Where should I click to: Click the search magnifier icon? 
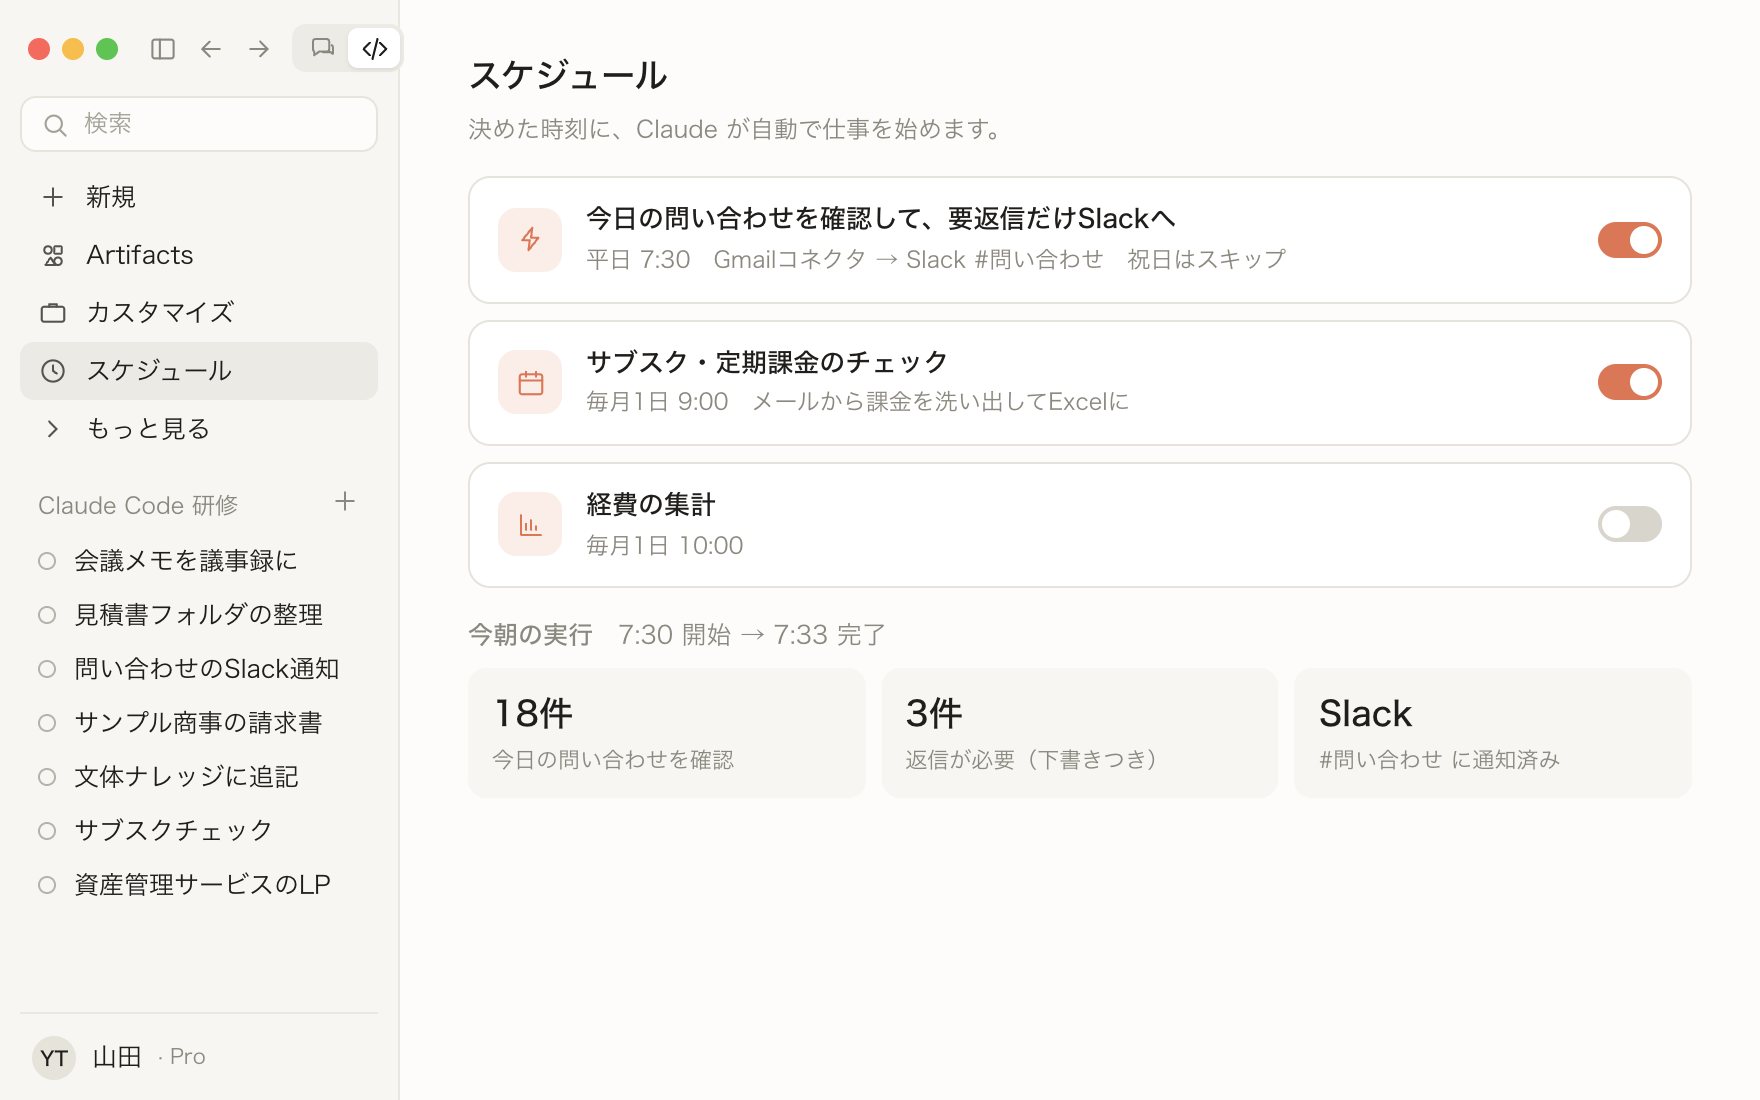[x=55, y=124]
